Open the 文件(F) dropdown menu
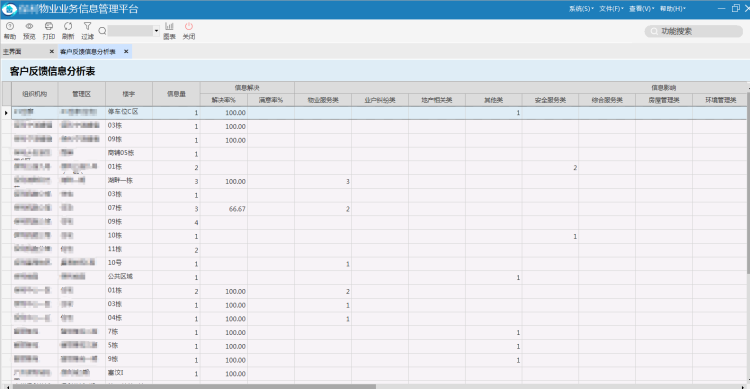 point(611,9)
